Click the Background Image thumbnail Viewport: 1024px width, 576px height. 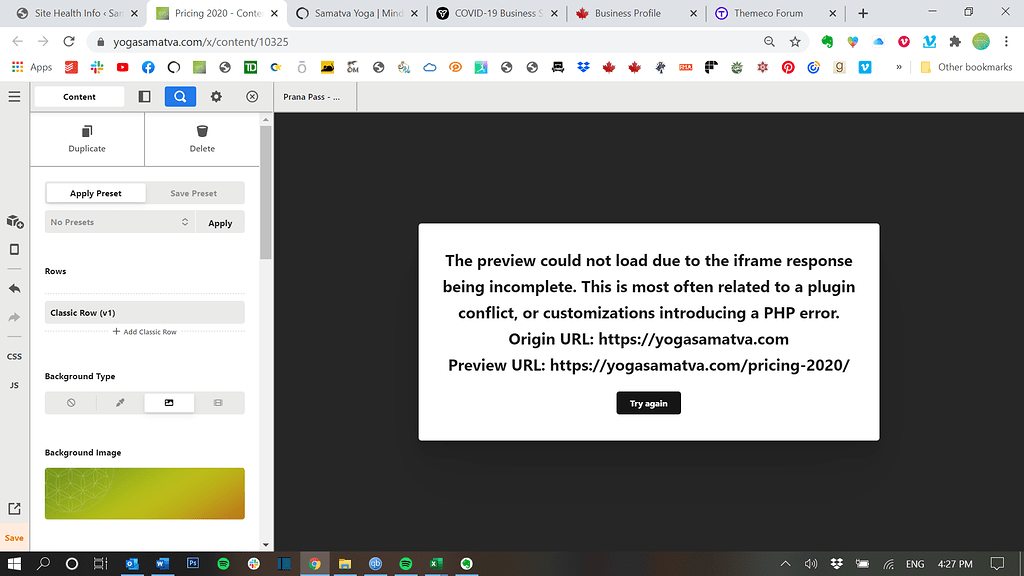tap(145, 493)
